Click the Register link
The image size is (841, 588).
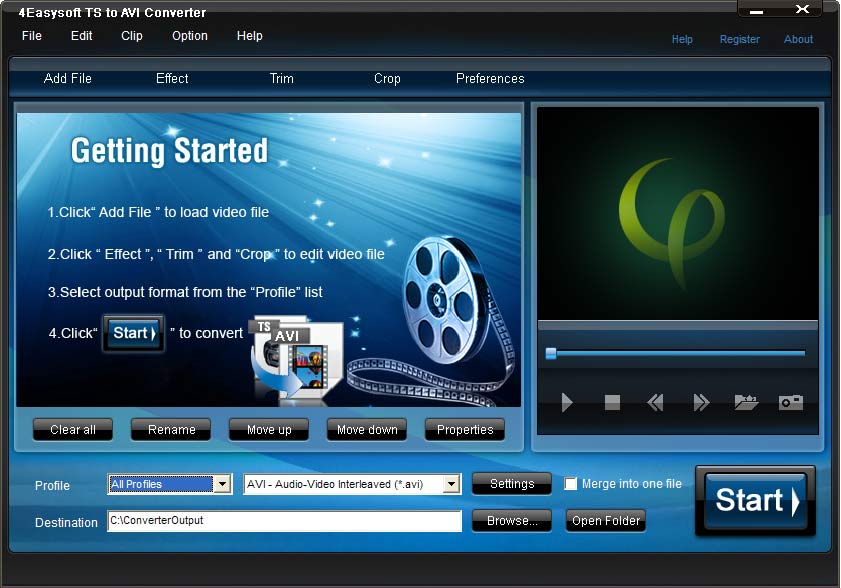point(739,39)
